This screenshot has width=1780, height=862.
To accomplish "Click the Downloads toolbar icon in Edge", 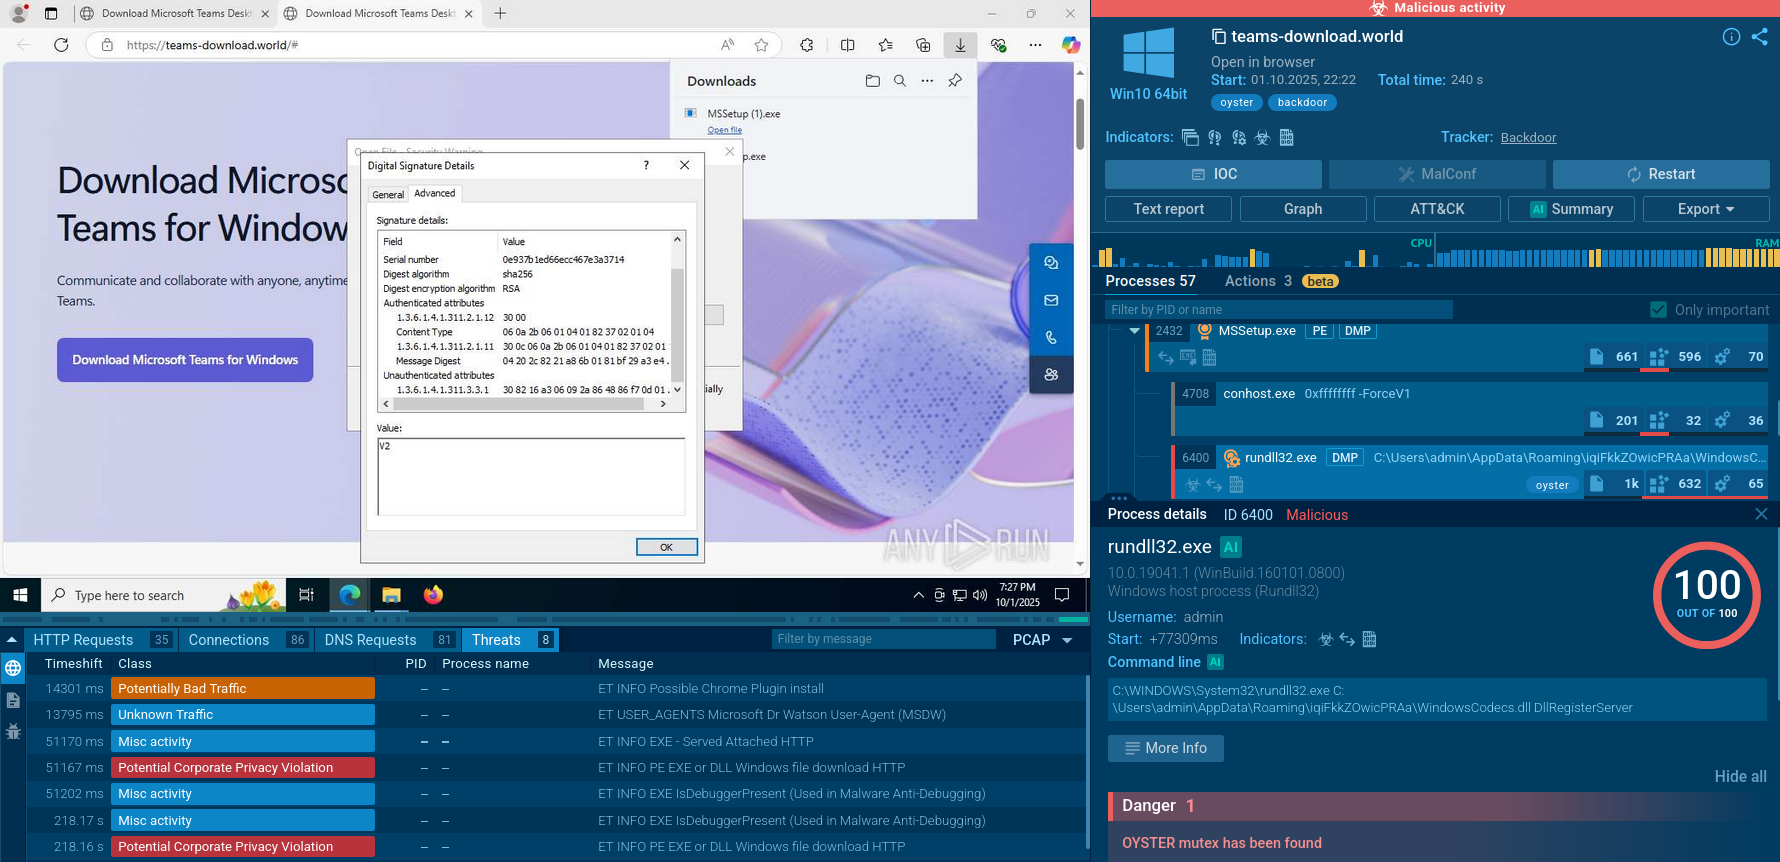I will pyautogui.click(x=960, y=45).
